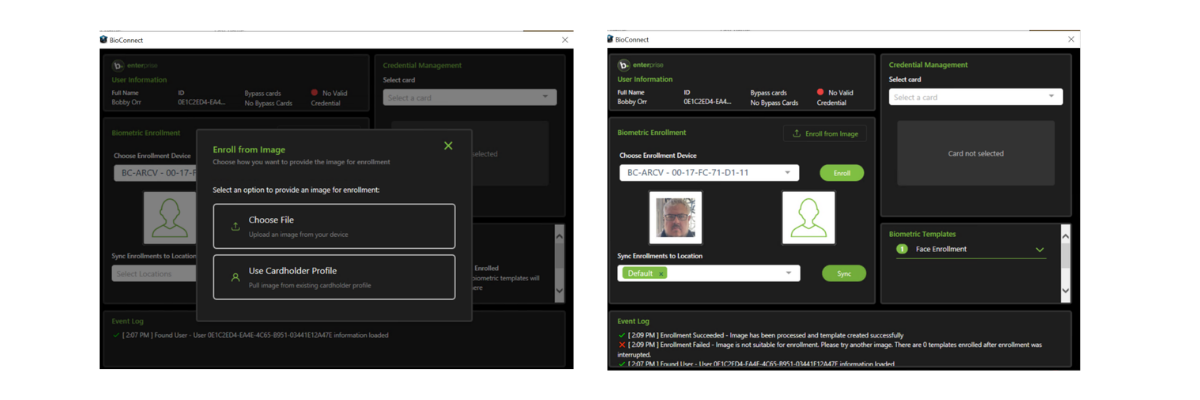Click the red X icon in Event Log
Screen dimensions: 1200x400
pos(622,345)
